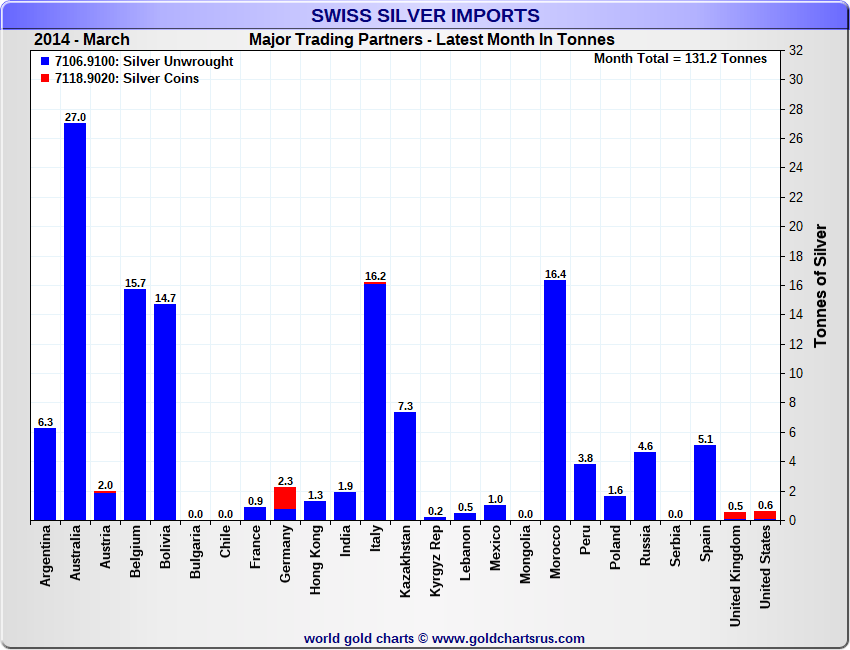Click the Australia bar labeled 27.0

click(x=75, y=321)
